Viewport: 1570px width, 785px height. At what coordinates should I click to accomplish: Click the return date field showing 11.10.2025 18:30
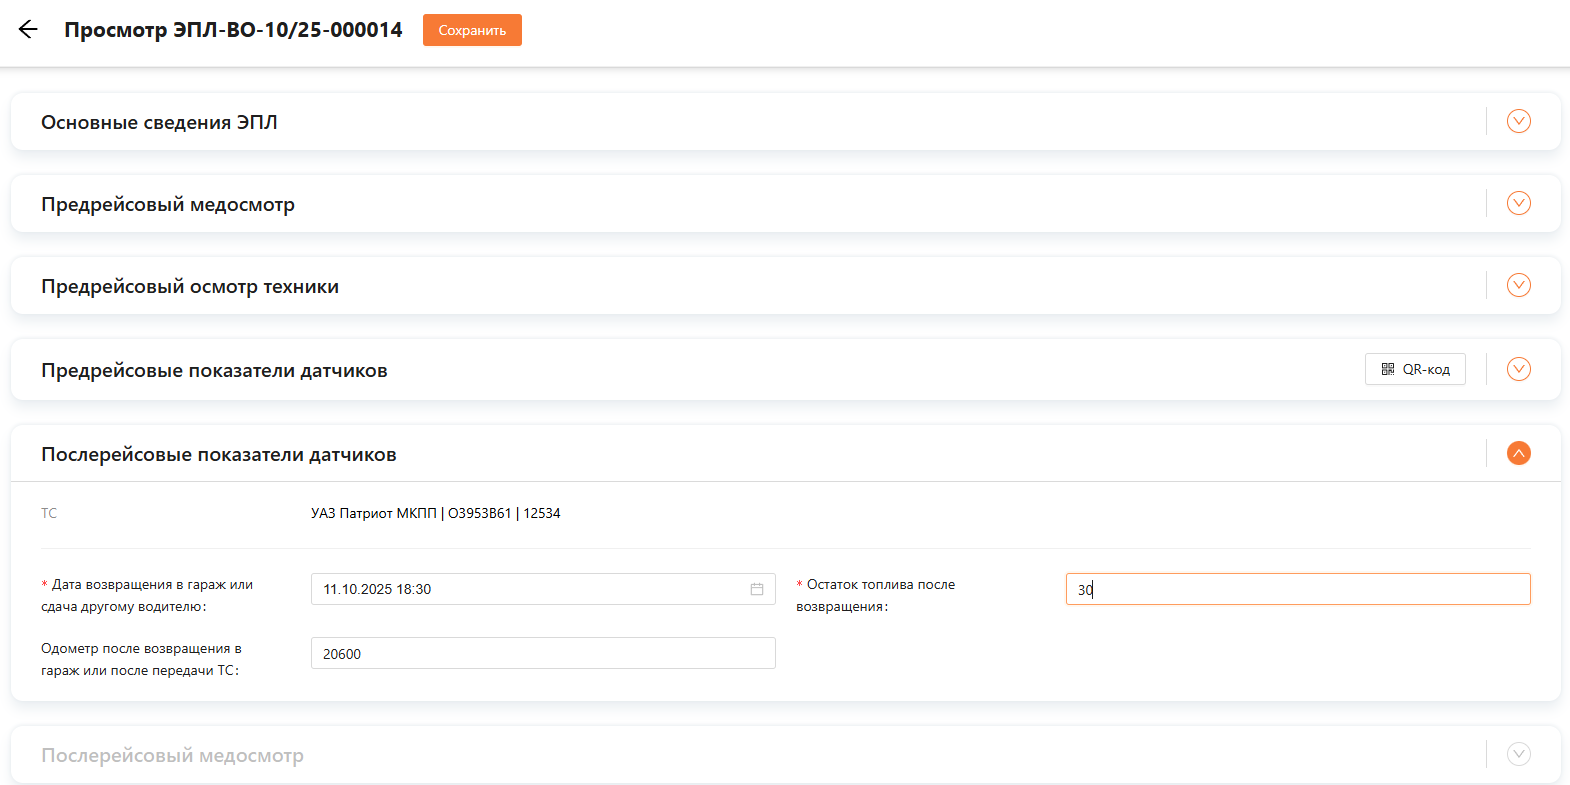(x=530, y=589)
